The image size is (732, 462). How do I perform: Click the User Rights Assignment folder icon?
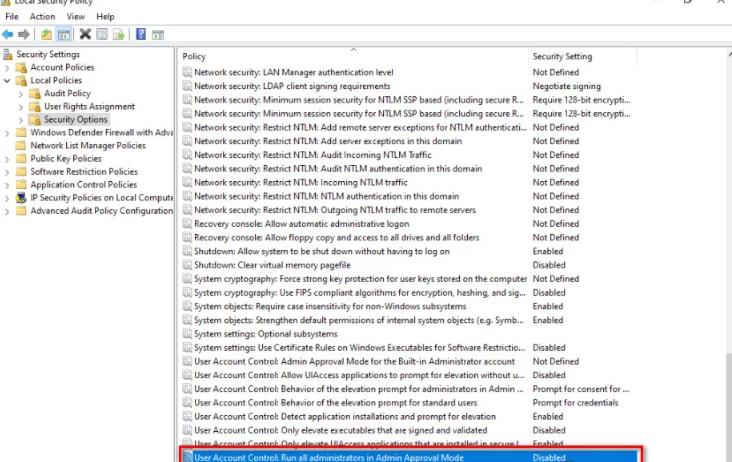click(35, 106)
